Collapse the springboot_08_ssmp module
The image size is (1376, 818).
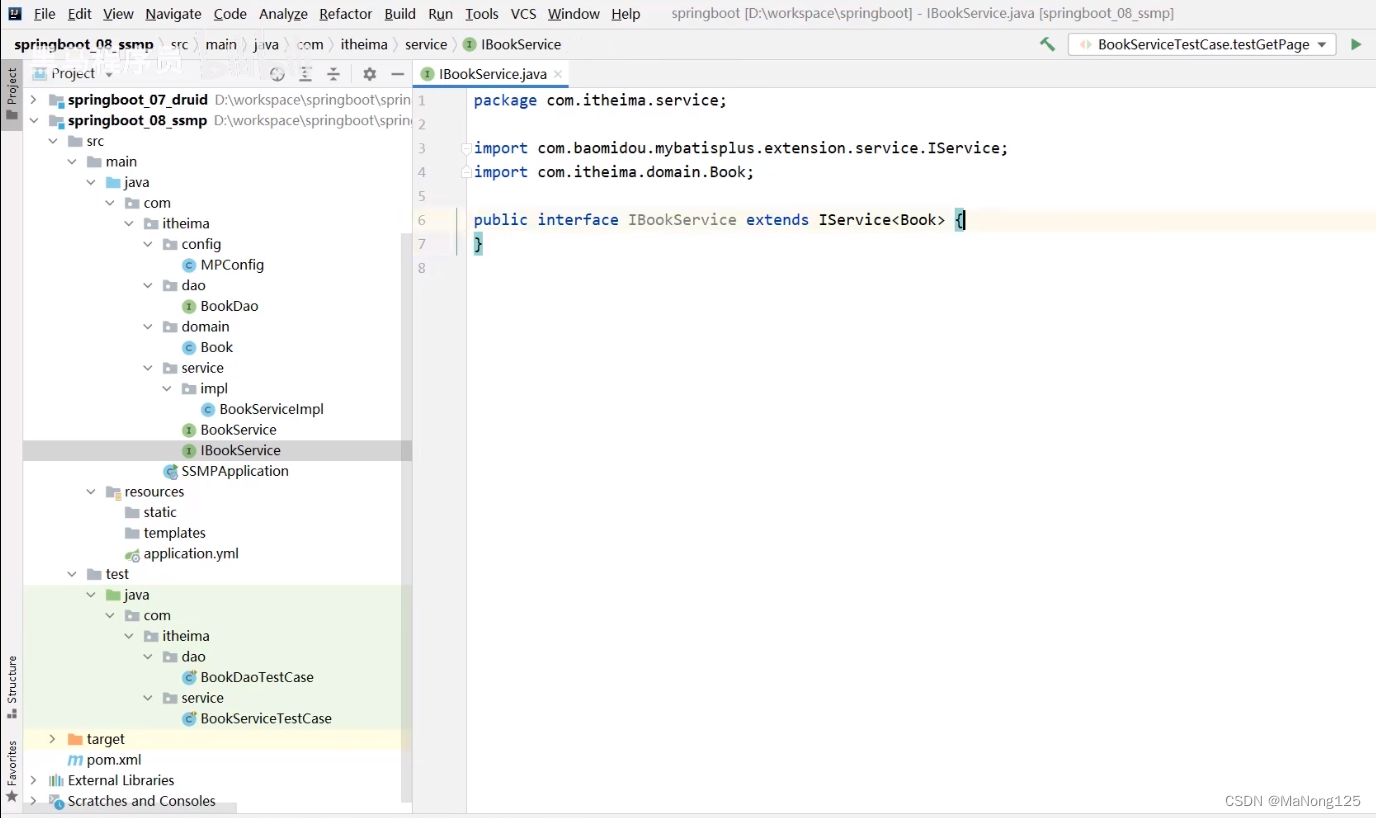pyautogui.click(x=34, y=120)
